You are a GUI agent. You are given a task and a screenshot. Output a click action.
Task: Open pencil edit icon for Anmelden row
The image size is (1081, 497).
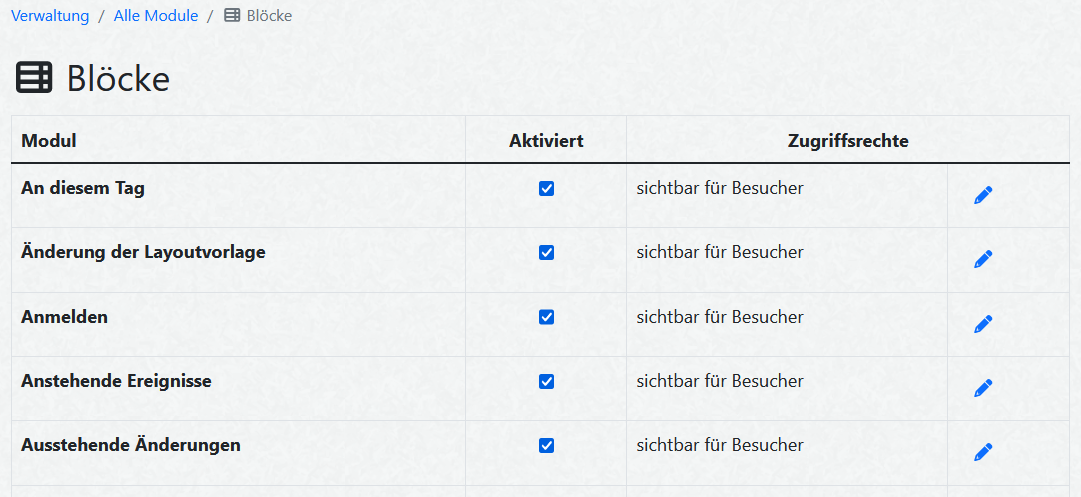[x=983, y=324]
